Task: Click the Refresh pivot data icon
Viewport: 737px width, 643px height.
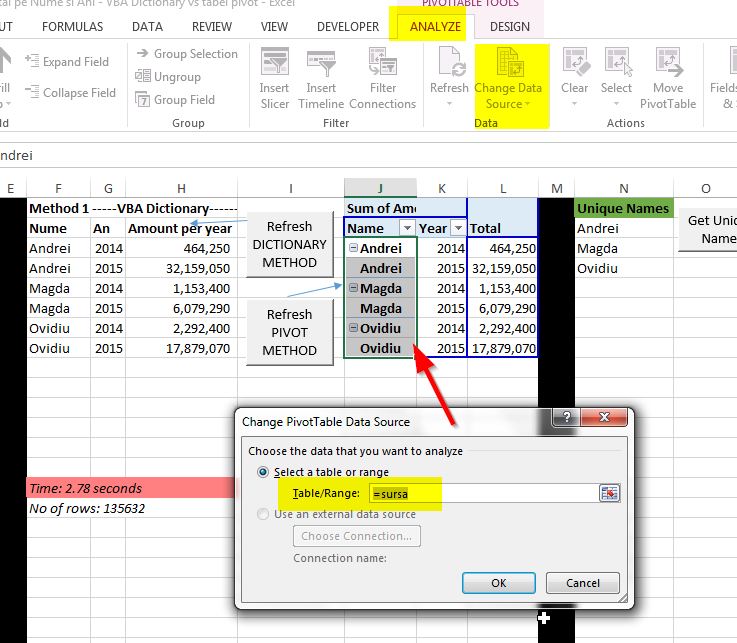Action: point(451,61)
